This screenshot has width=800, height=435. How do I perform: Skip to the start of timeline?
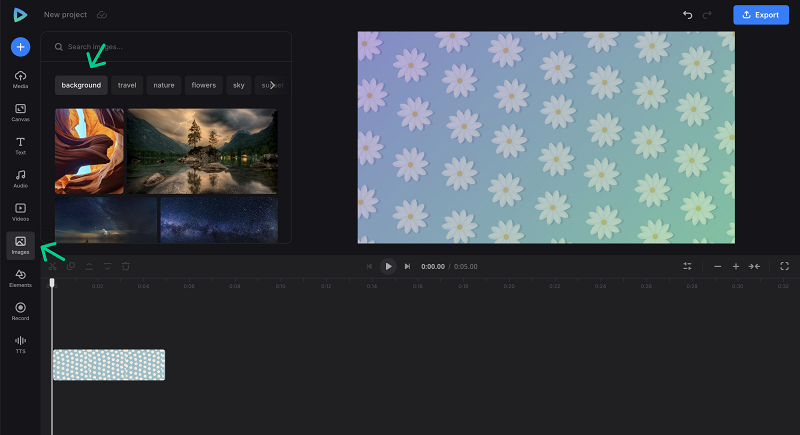[369, 266]
